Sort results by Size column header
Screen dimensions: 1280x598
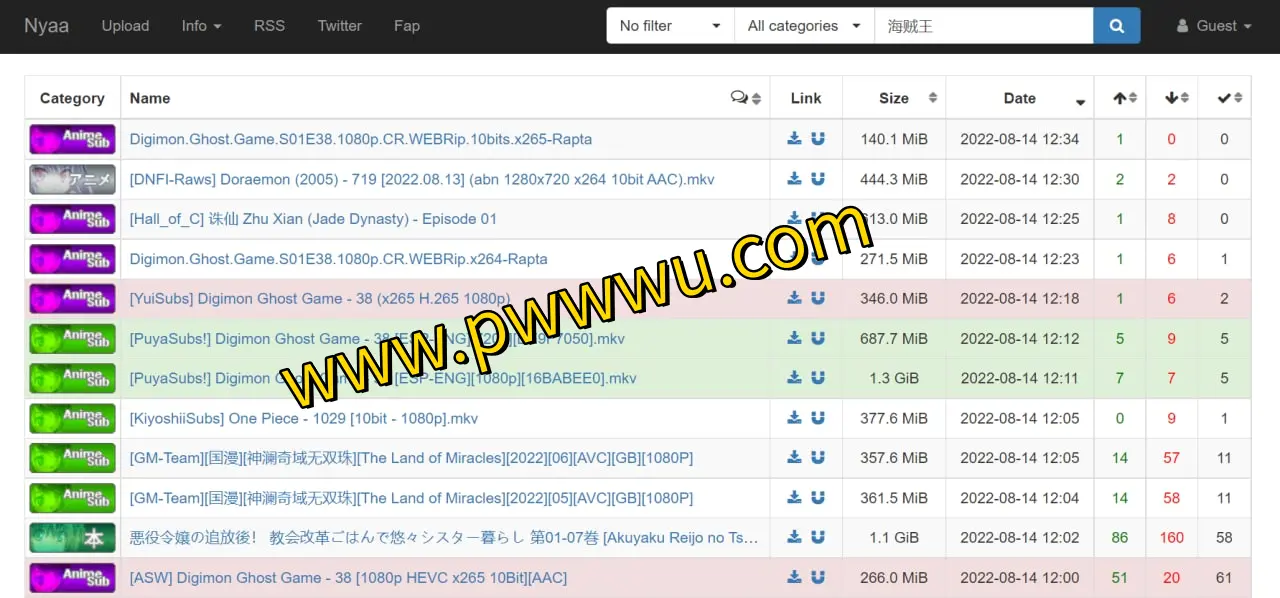(x=894, y=98)
